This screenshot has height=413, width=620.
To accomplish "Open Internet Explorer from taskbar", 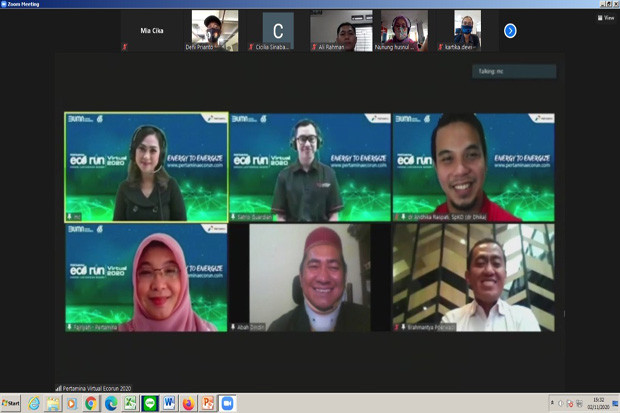I will [34, 403].
